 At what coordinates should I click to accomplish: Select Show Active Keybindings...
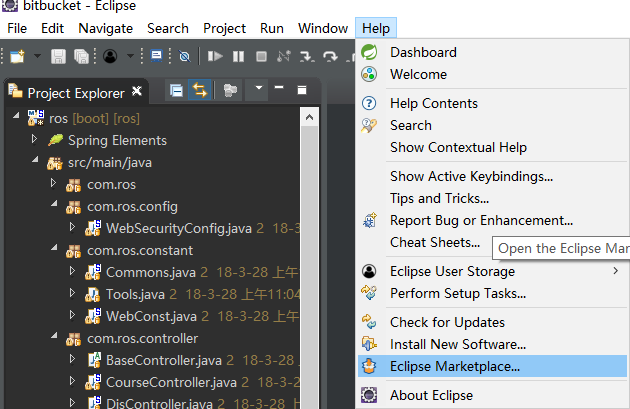492,176
